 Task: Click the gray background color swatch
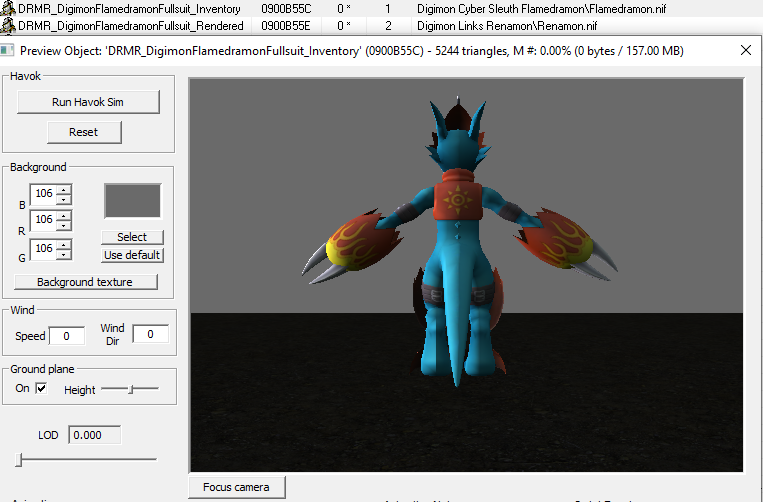(132, 201)
